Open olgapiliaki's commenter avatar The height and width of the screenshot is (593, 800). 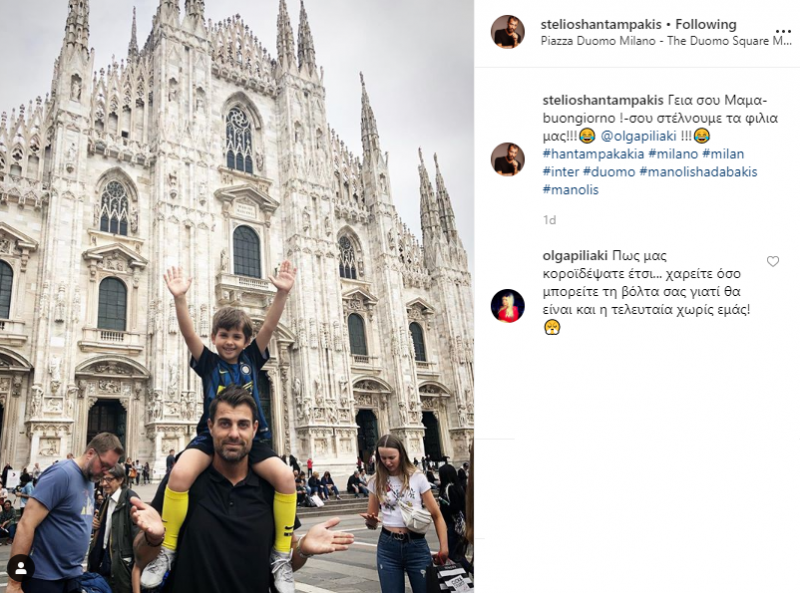pyautogui.click(x=508, y=306)
